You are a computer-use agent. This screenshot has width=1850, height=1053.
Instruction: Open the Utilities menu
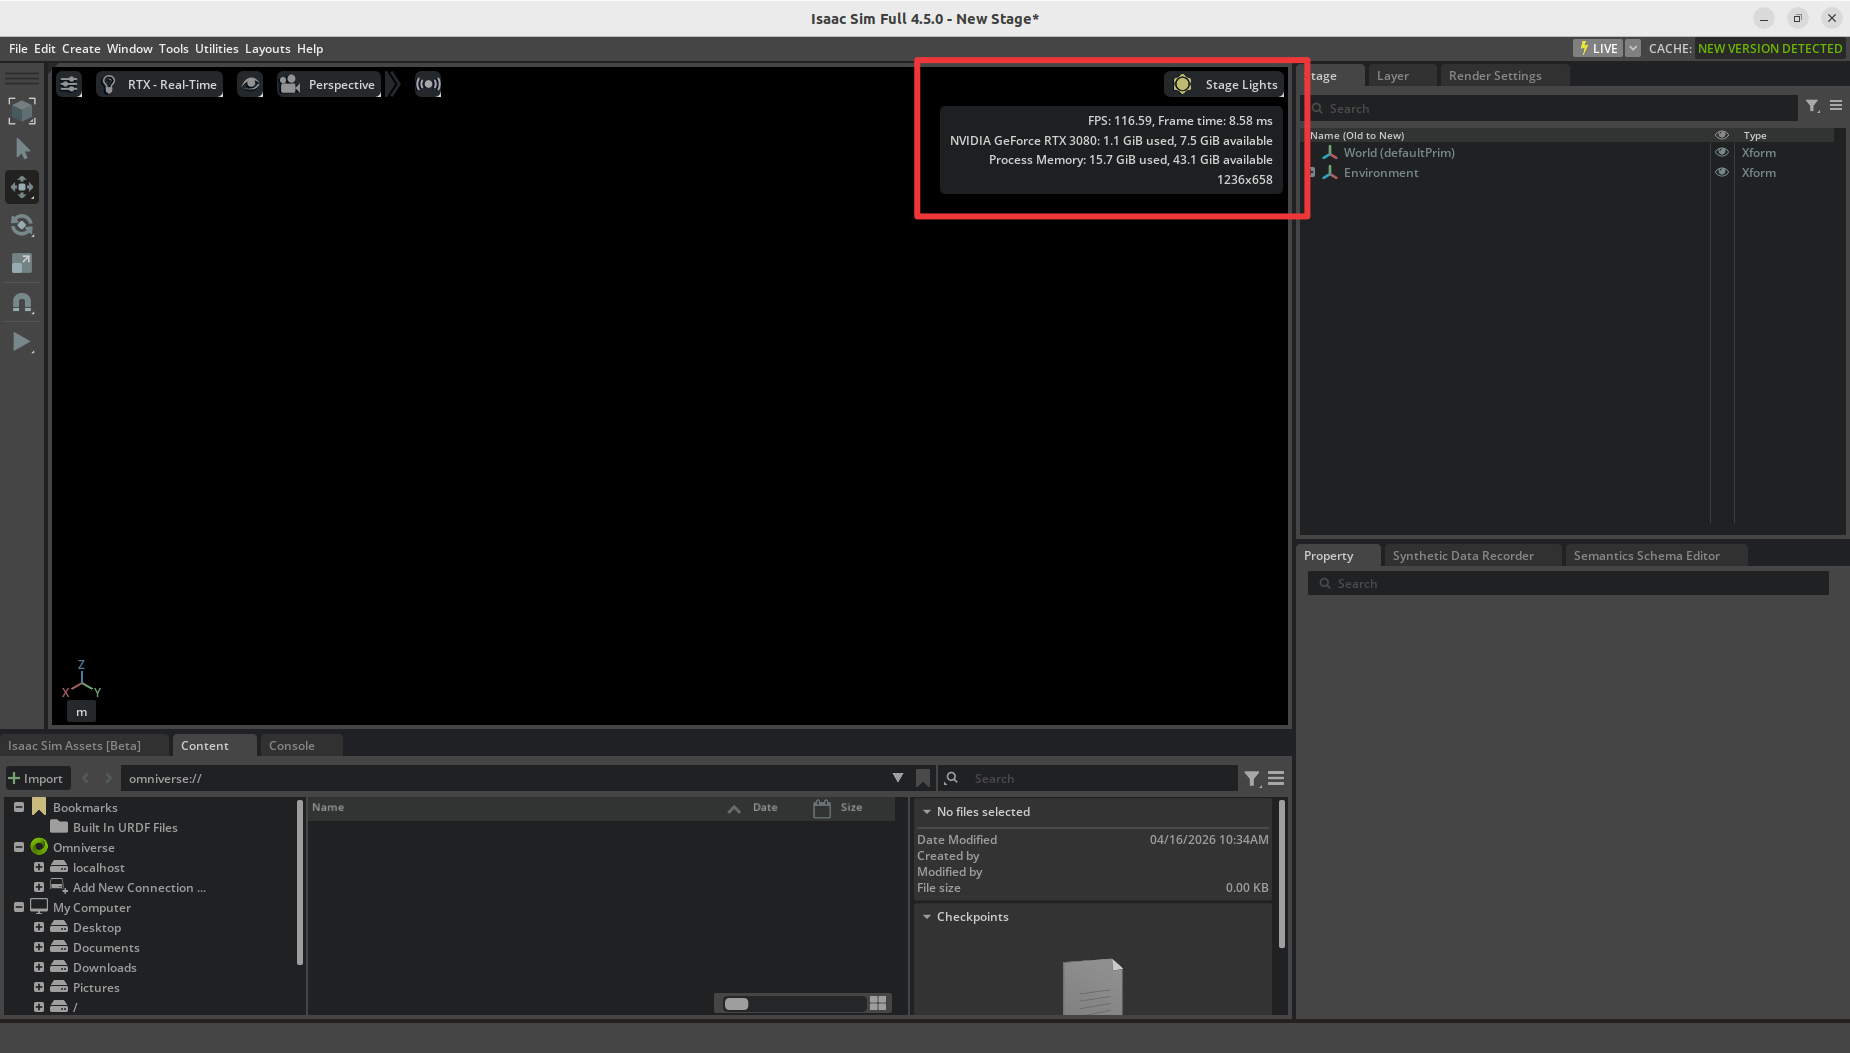click(x=216, y=48)
